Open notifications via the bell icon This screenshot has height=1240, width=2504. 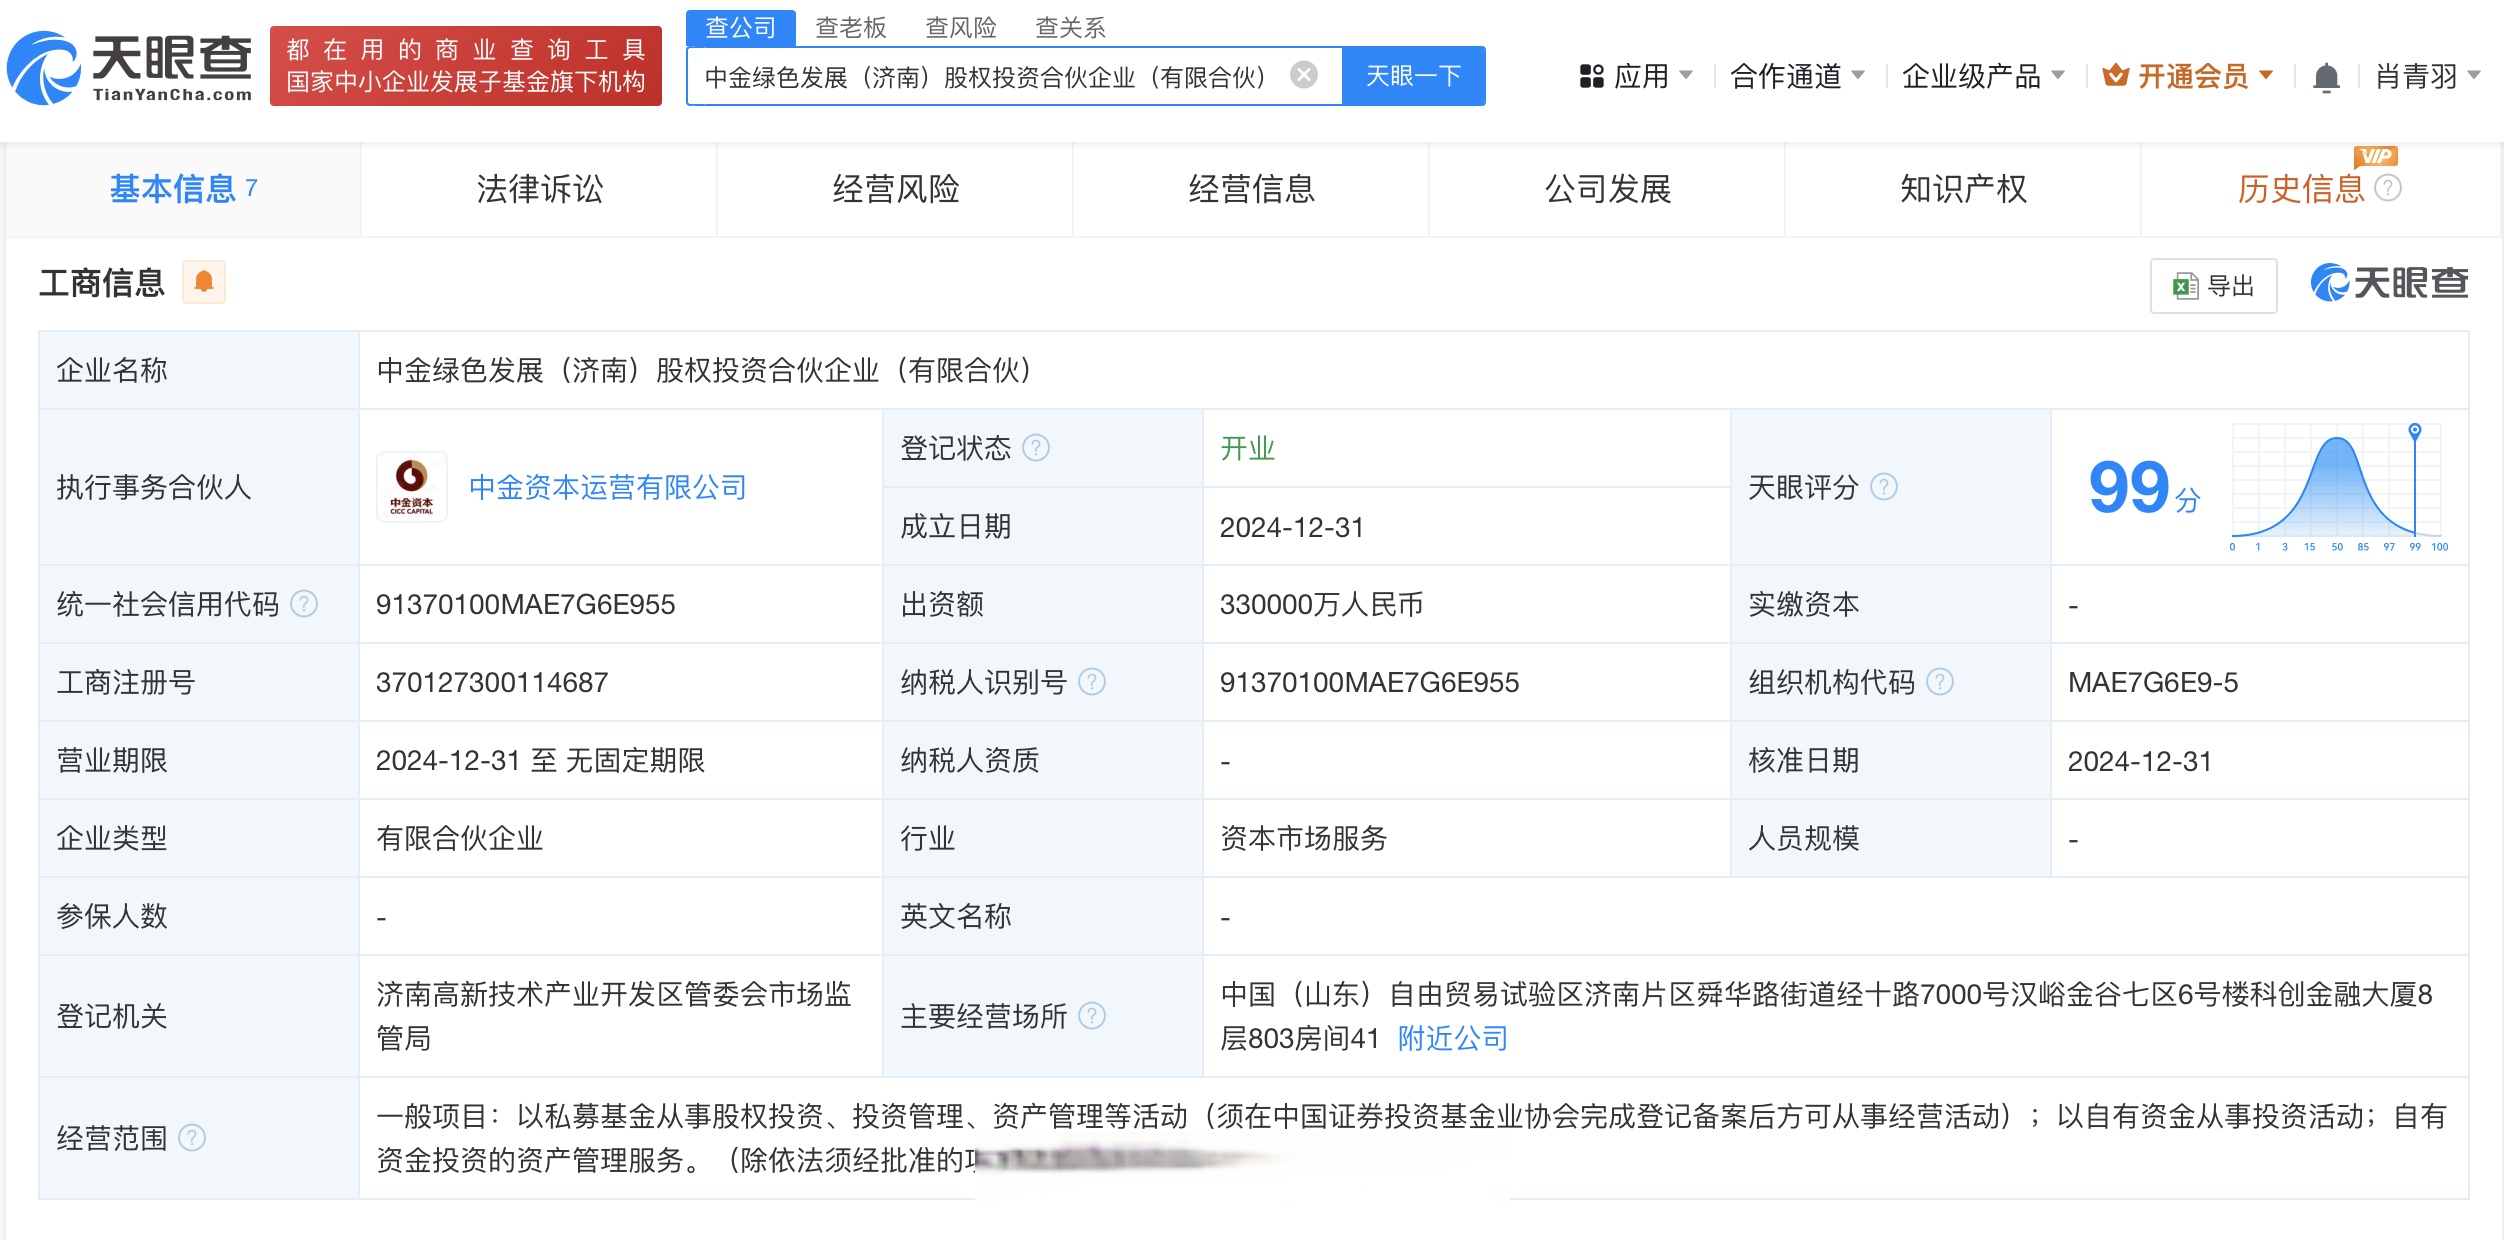2327,77
